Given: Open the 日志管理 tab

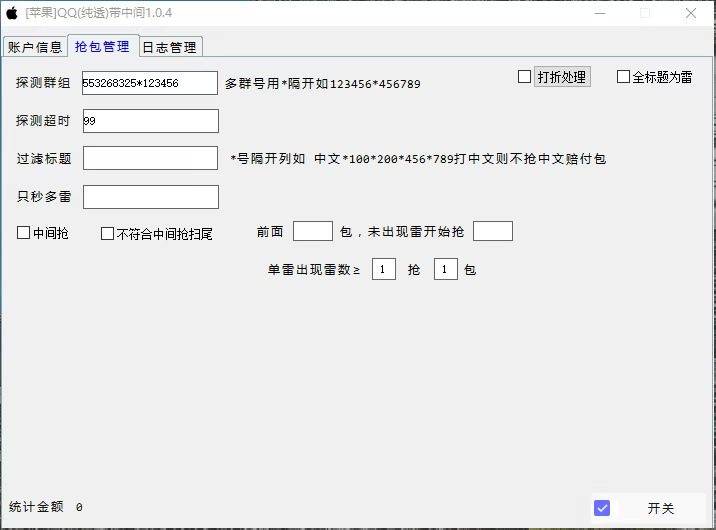Looking at the screenshot, I should (x=170, y=47).
